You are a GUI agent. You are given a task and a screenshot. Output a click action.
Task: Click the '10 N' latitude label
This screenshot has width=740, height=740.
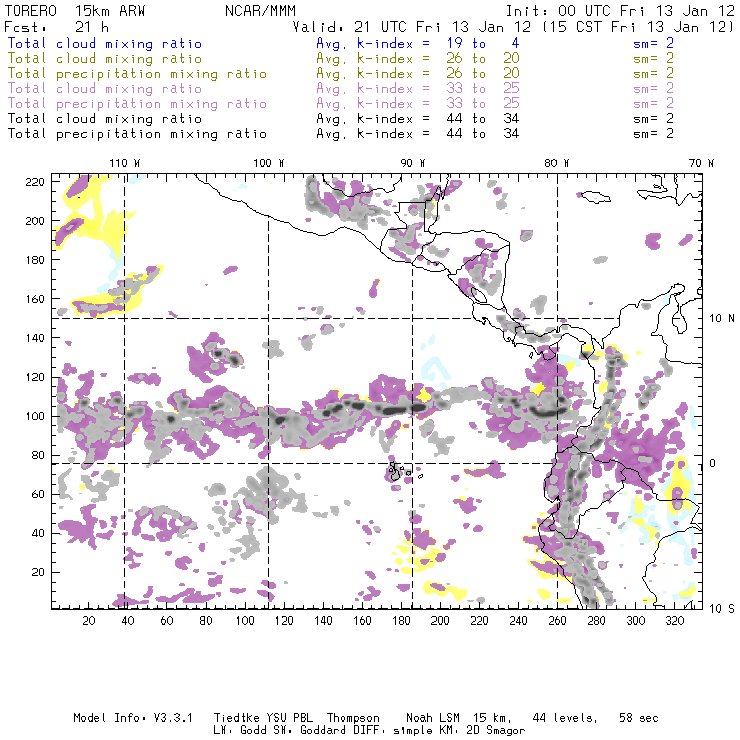(x=722, y=319)
